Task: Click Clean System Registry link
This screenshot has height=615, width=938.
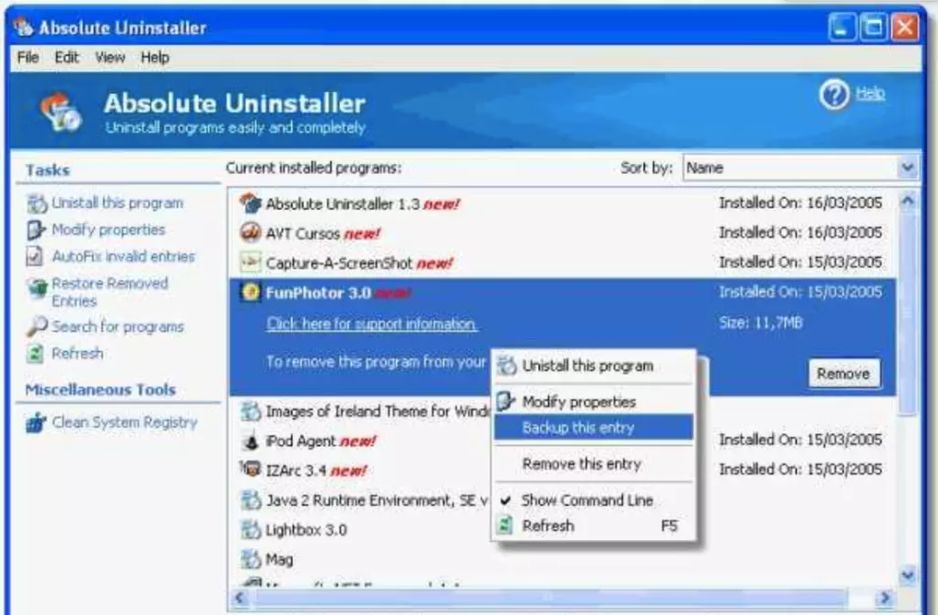Action: [124, 422]
